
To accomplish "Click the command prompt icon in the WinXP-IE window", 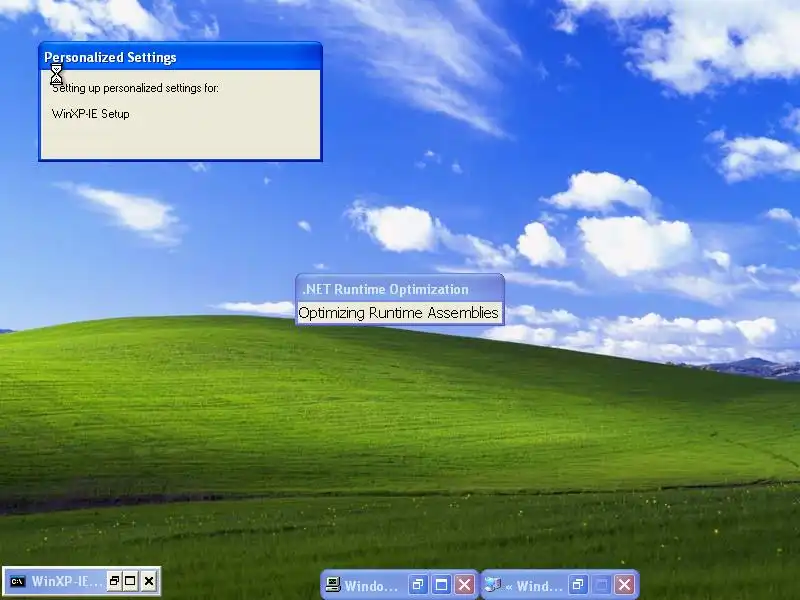I will (x=17, y=581).
